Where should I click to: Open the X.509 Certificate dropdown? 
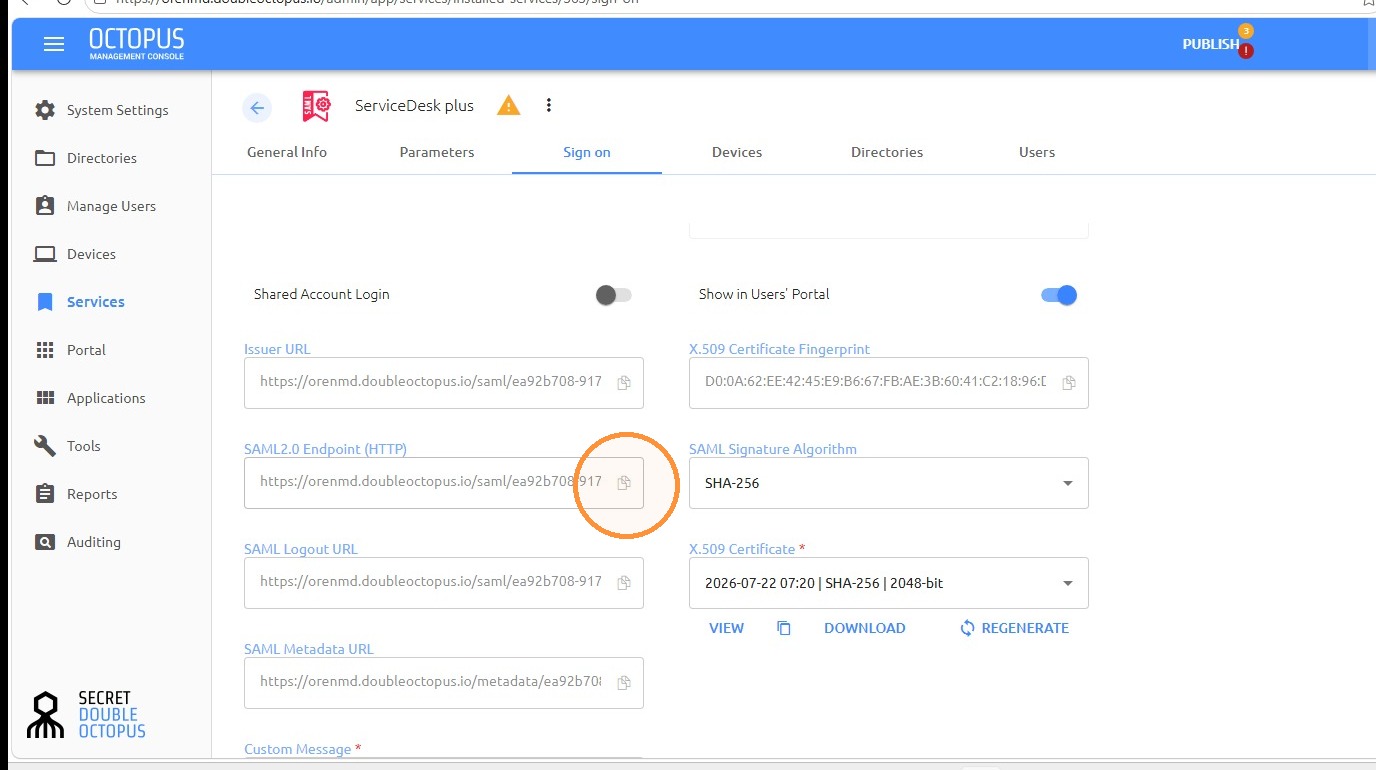coord(889,583)
